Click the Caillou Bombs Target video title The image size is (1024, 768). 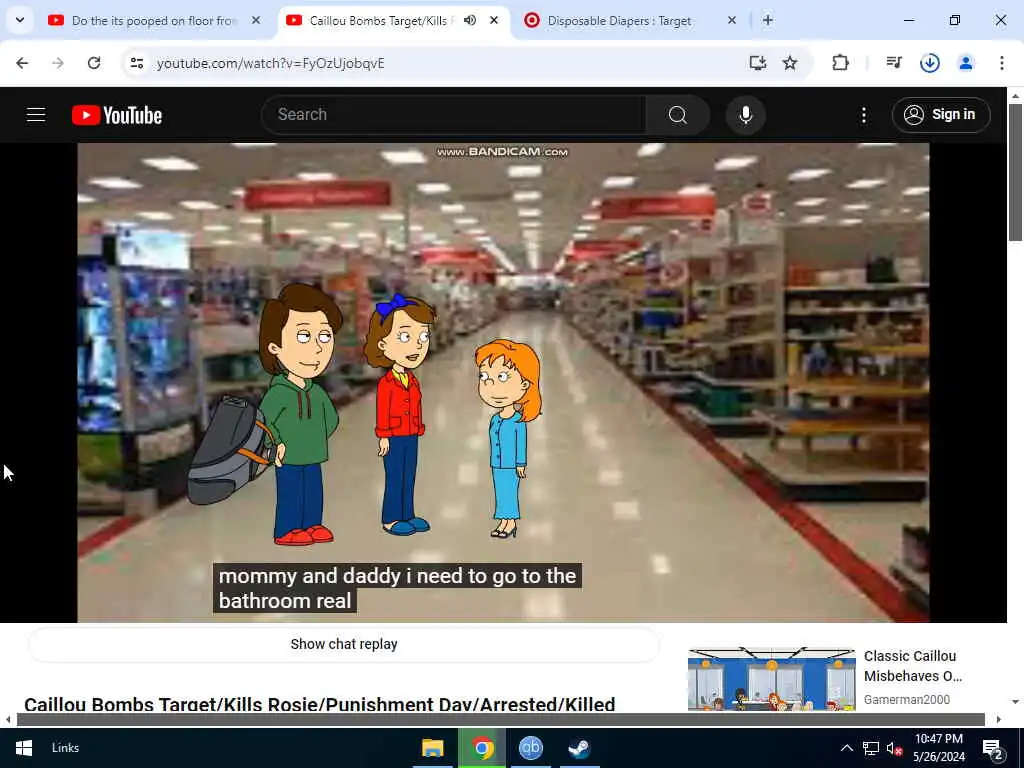319,704
